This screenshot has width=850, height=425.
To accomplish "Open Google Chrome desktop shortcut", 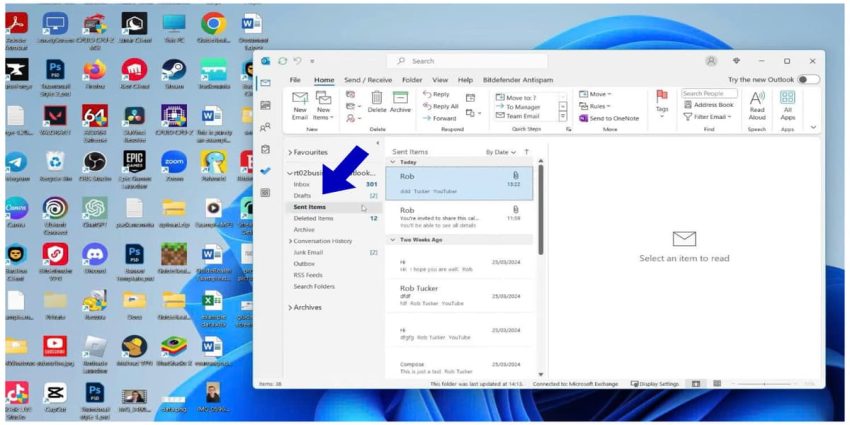I will (214, 27).
